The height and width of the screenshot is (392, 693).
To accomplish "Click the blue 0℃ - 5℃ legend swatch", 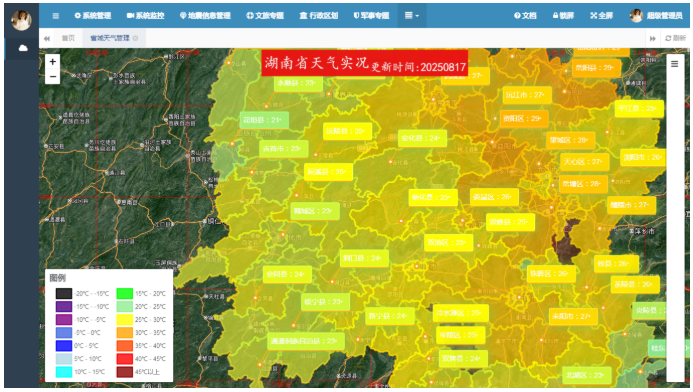I will [x=64, y=346].
